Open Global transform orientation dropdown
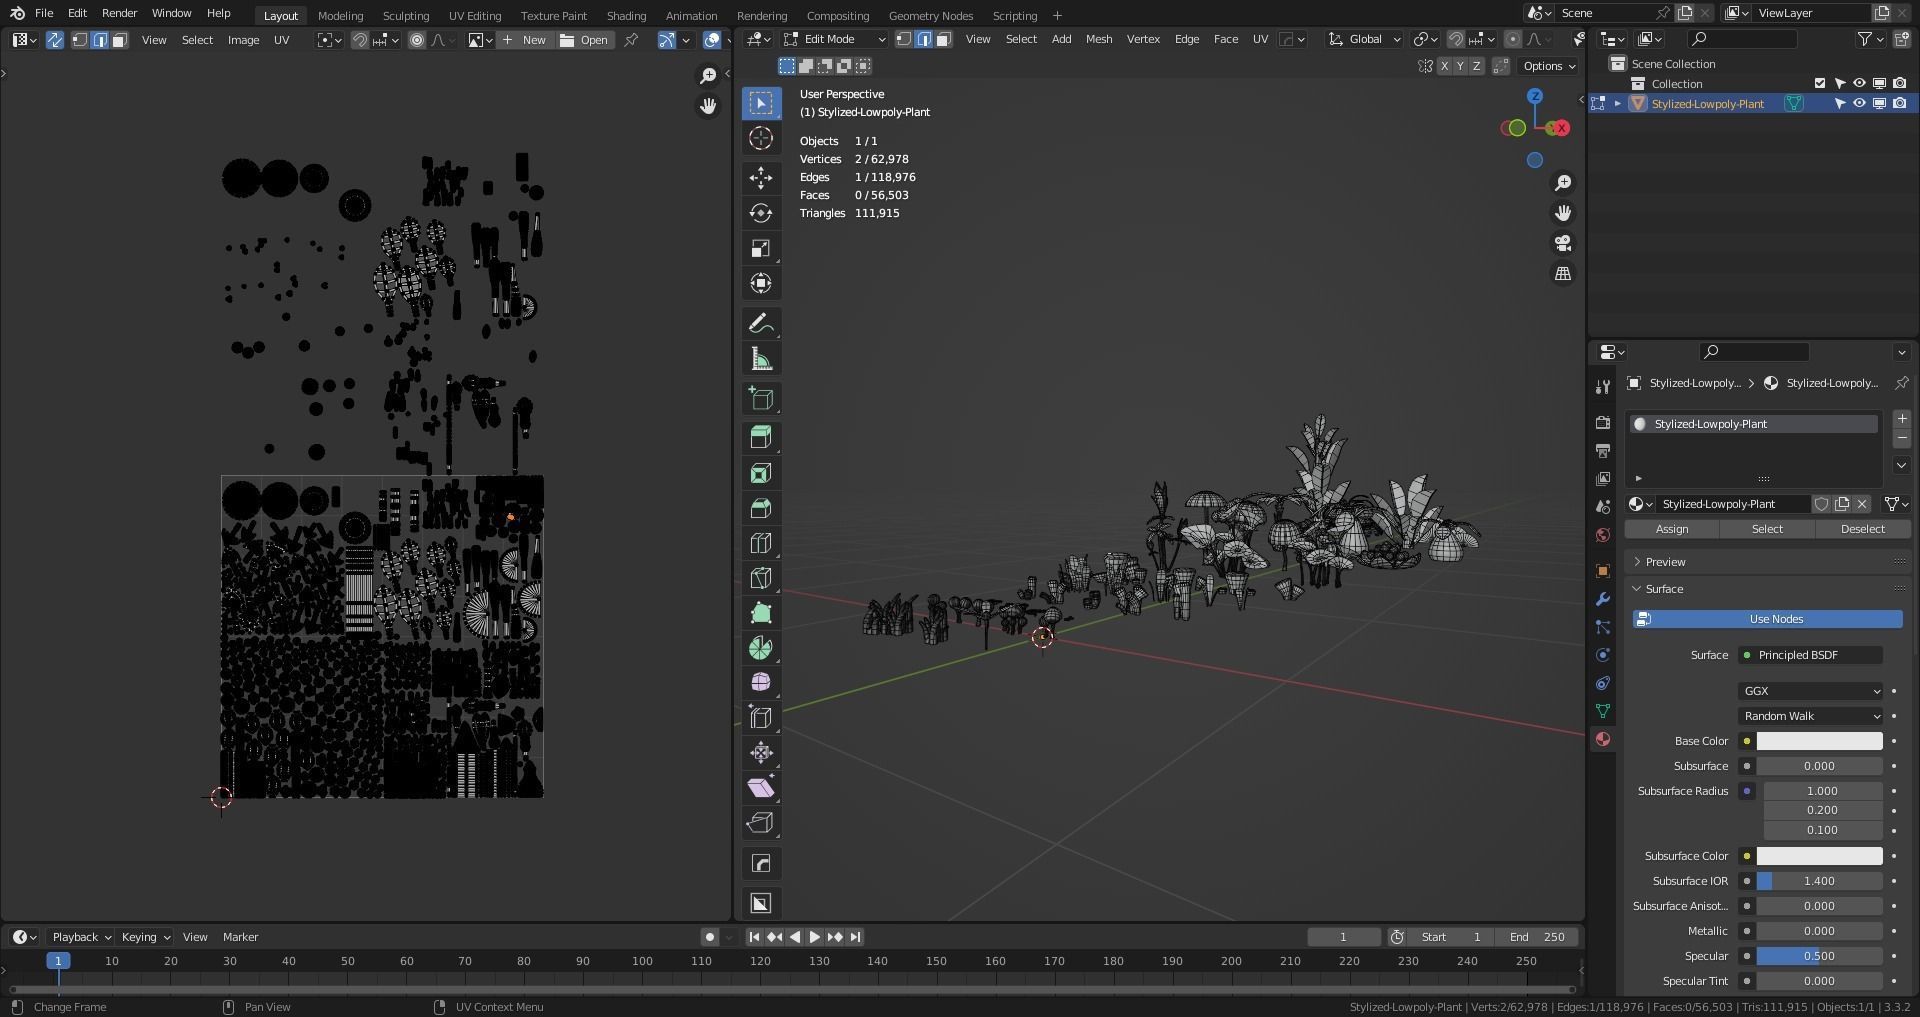This screenshot has height=1017, width=1920. click(x=1364, y=39)
